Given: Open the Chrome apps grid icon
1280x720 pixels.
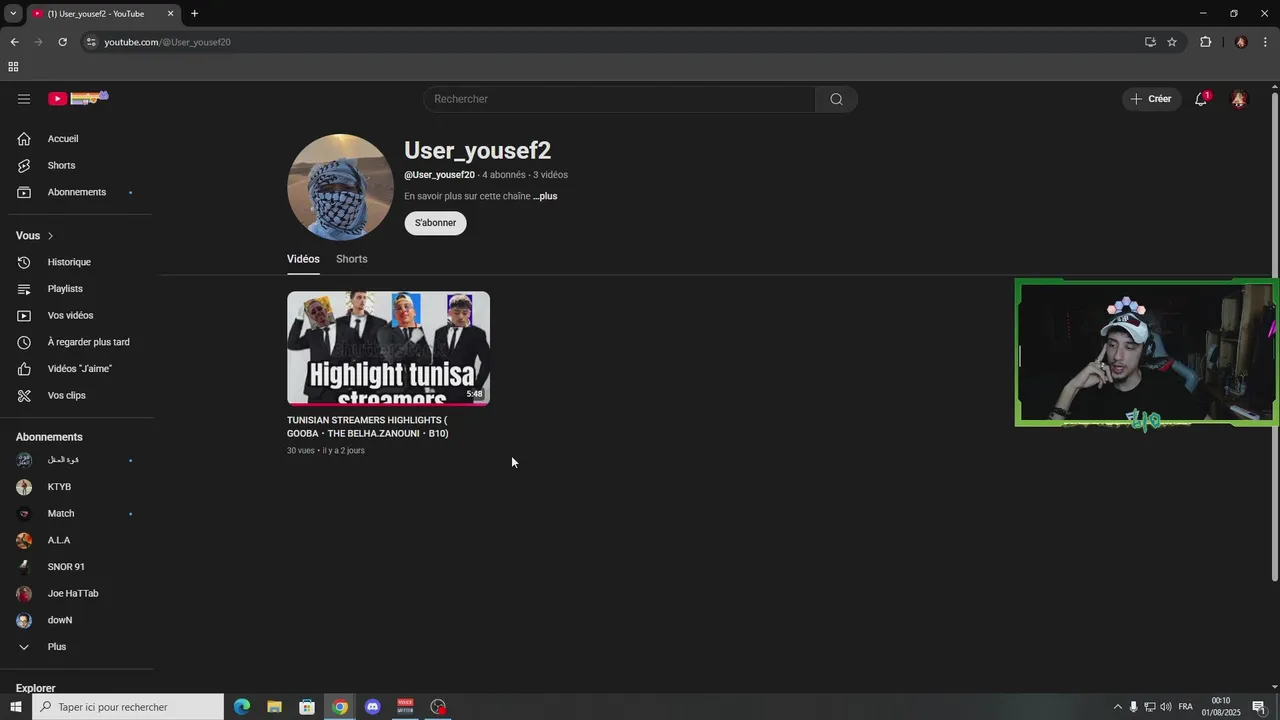Looking at the screenshot, I should click(x=13, y=67).
